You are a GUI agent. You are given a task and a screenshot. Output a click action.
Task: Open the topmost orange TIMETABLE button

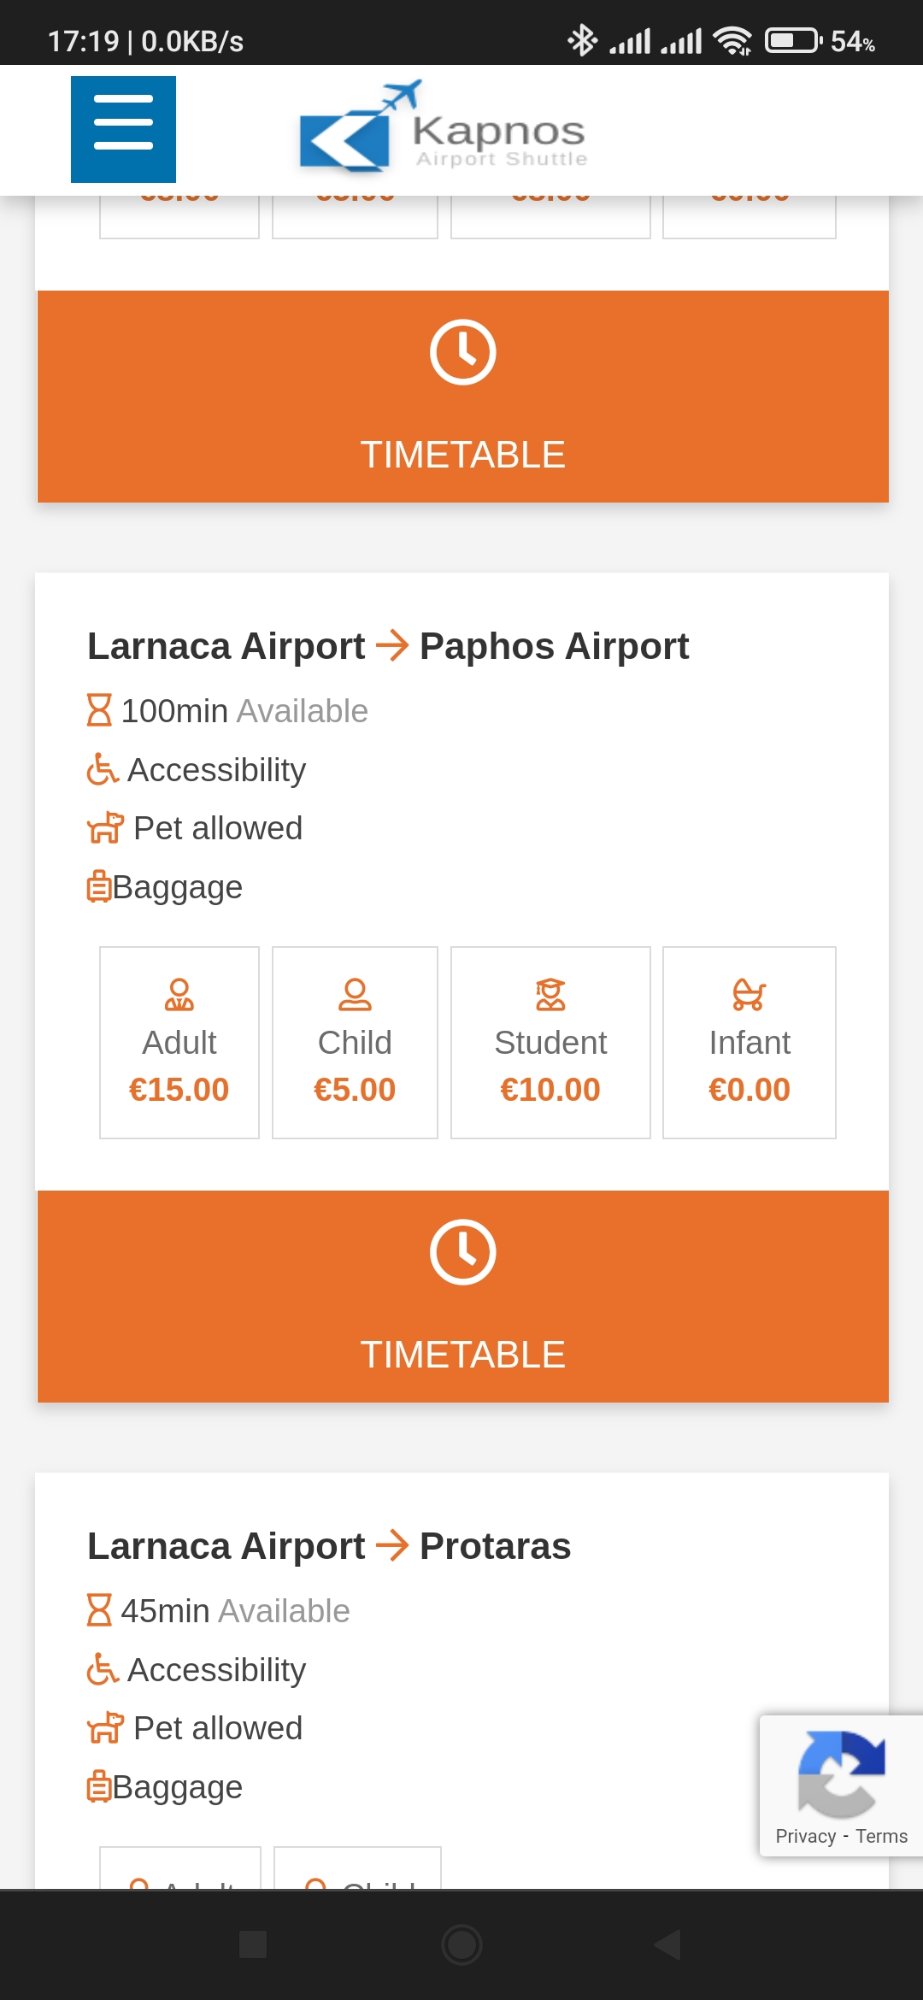[463, 396]
